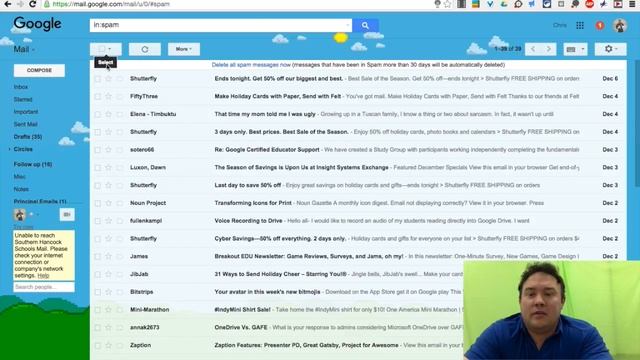Check the James message checkbox

click(98, 256)
